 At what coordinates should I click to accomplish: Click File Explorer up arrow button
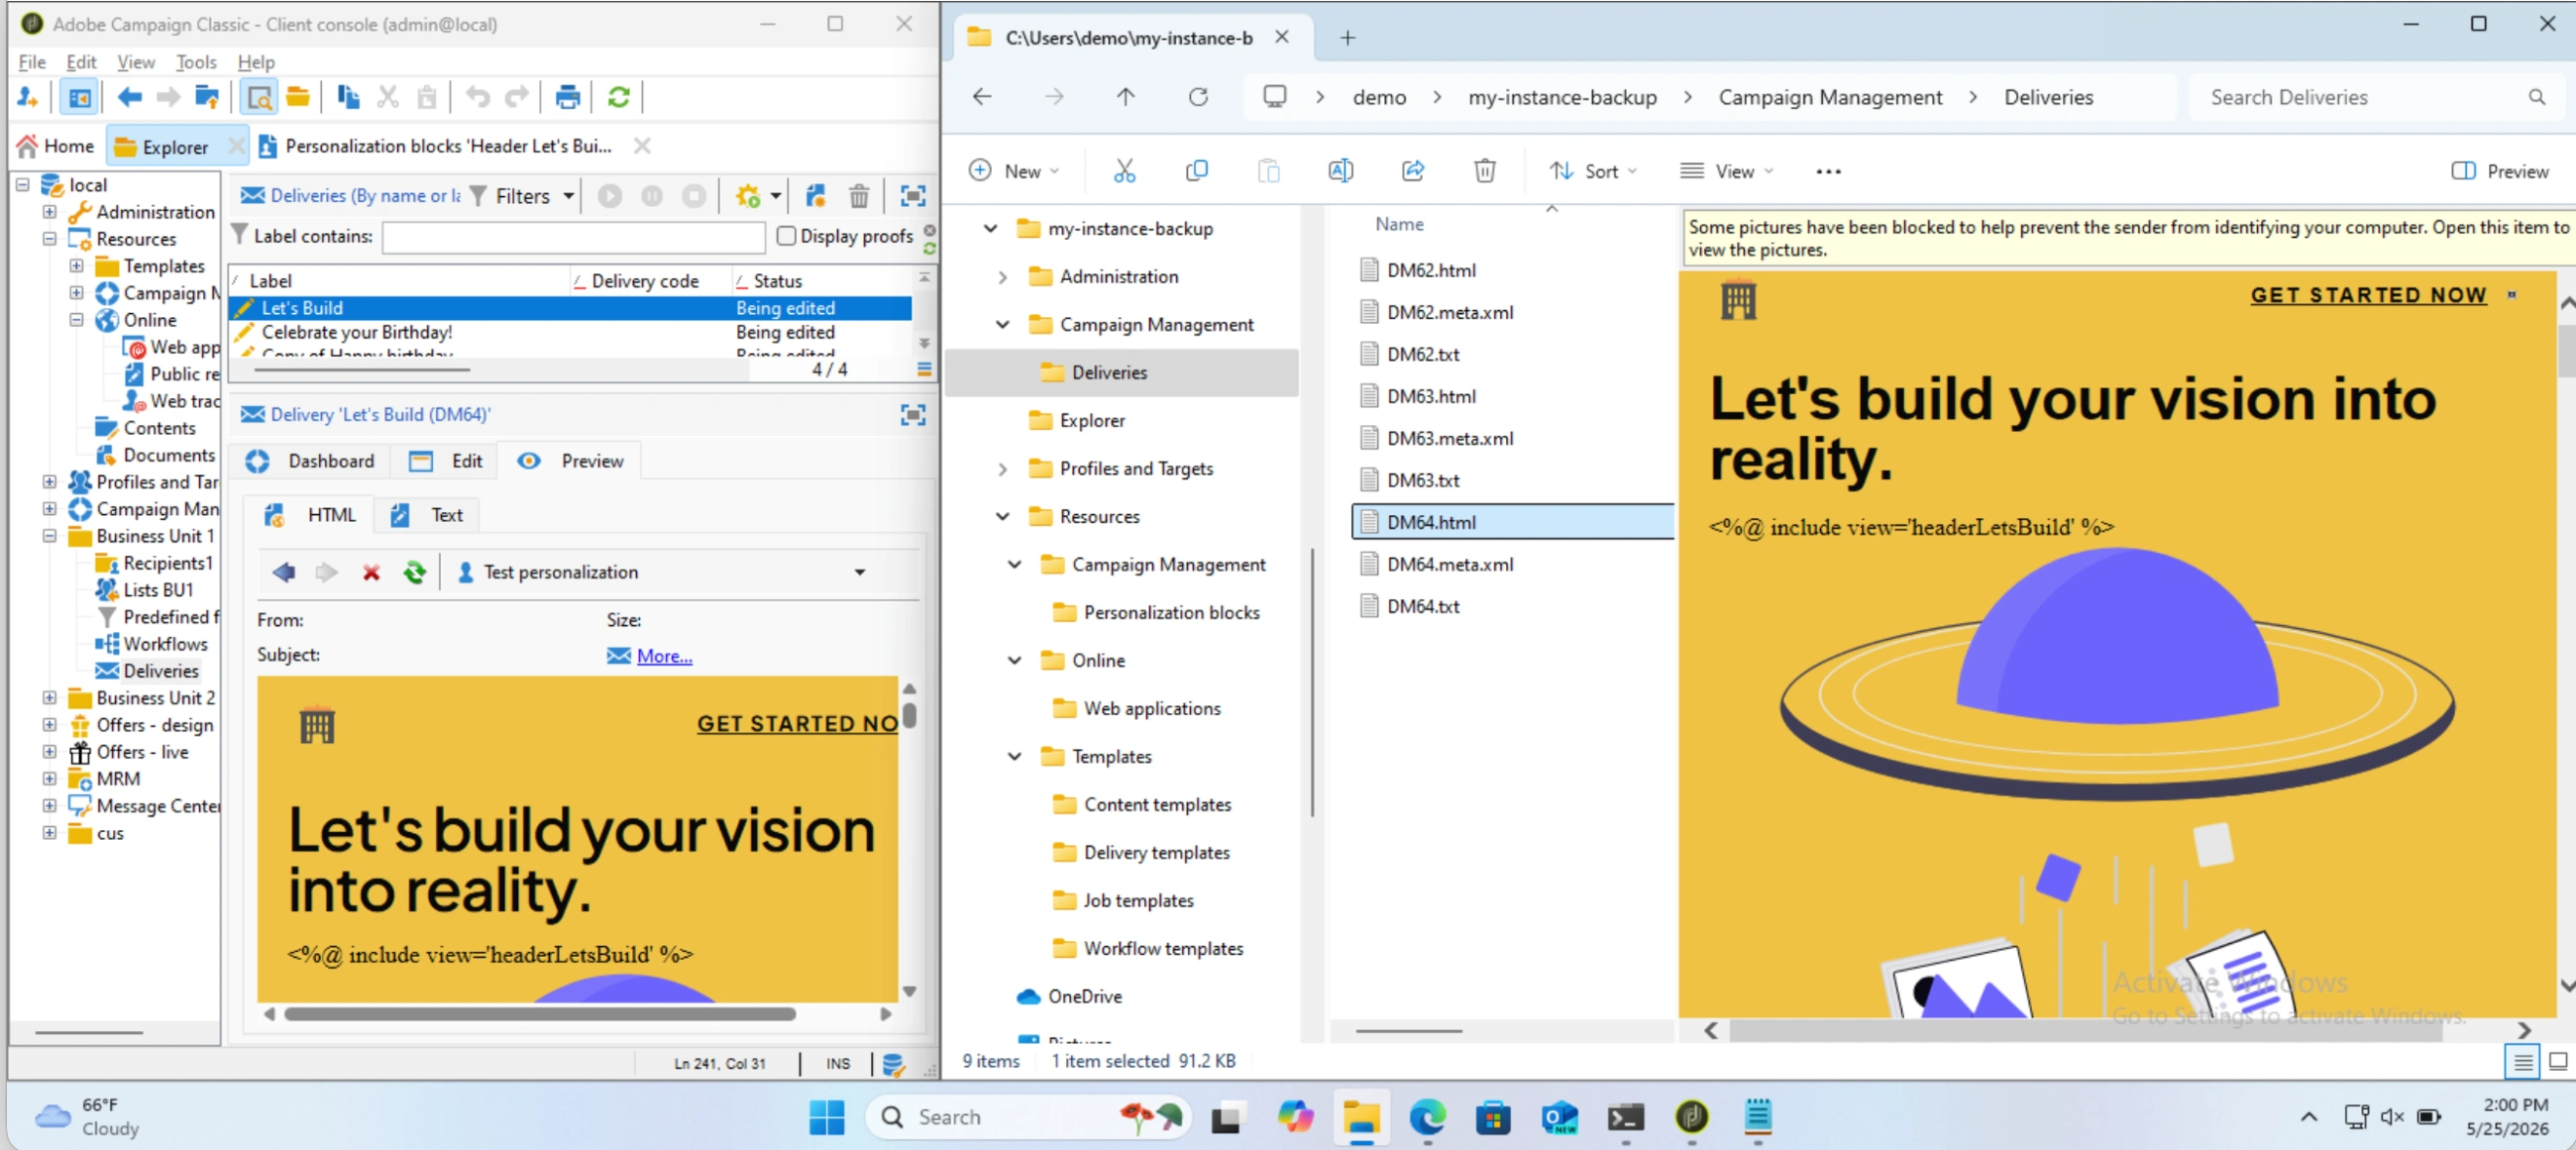(x=1125, y=97)
